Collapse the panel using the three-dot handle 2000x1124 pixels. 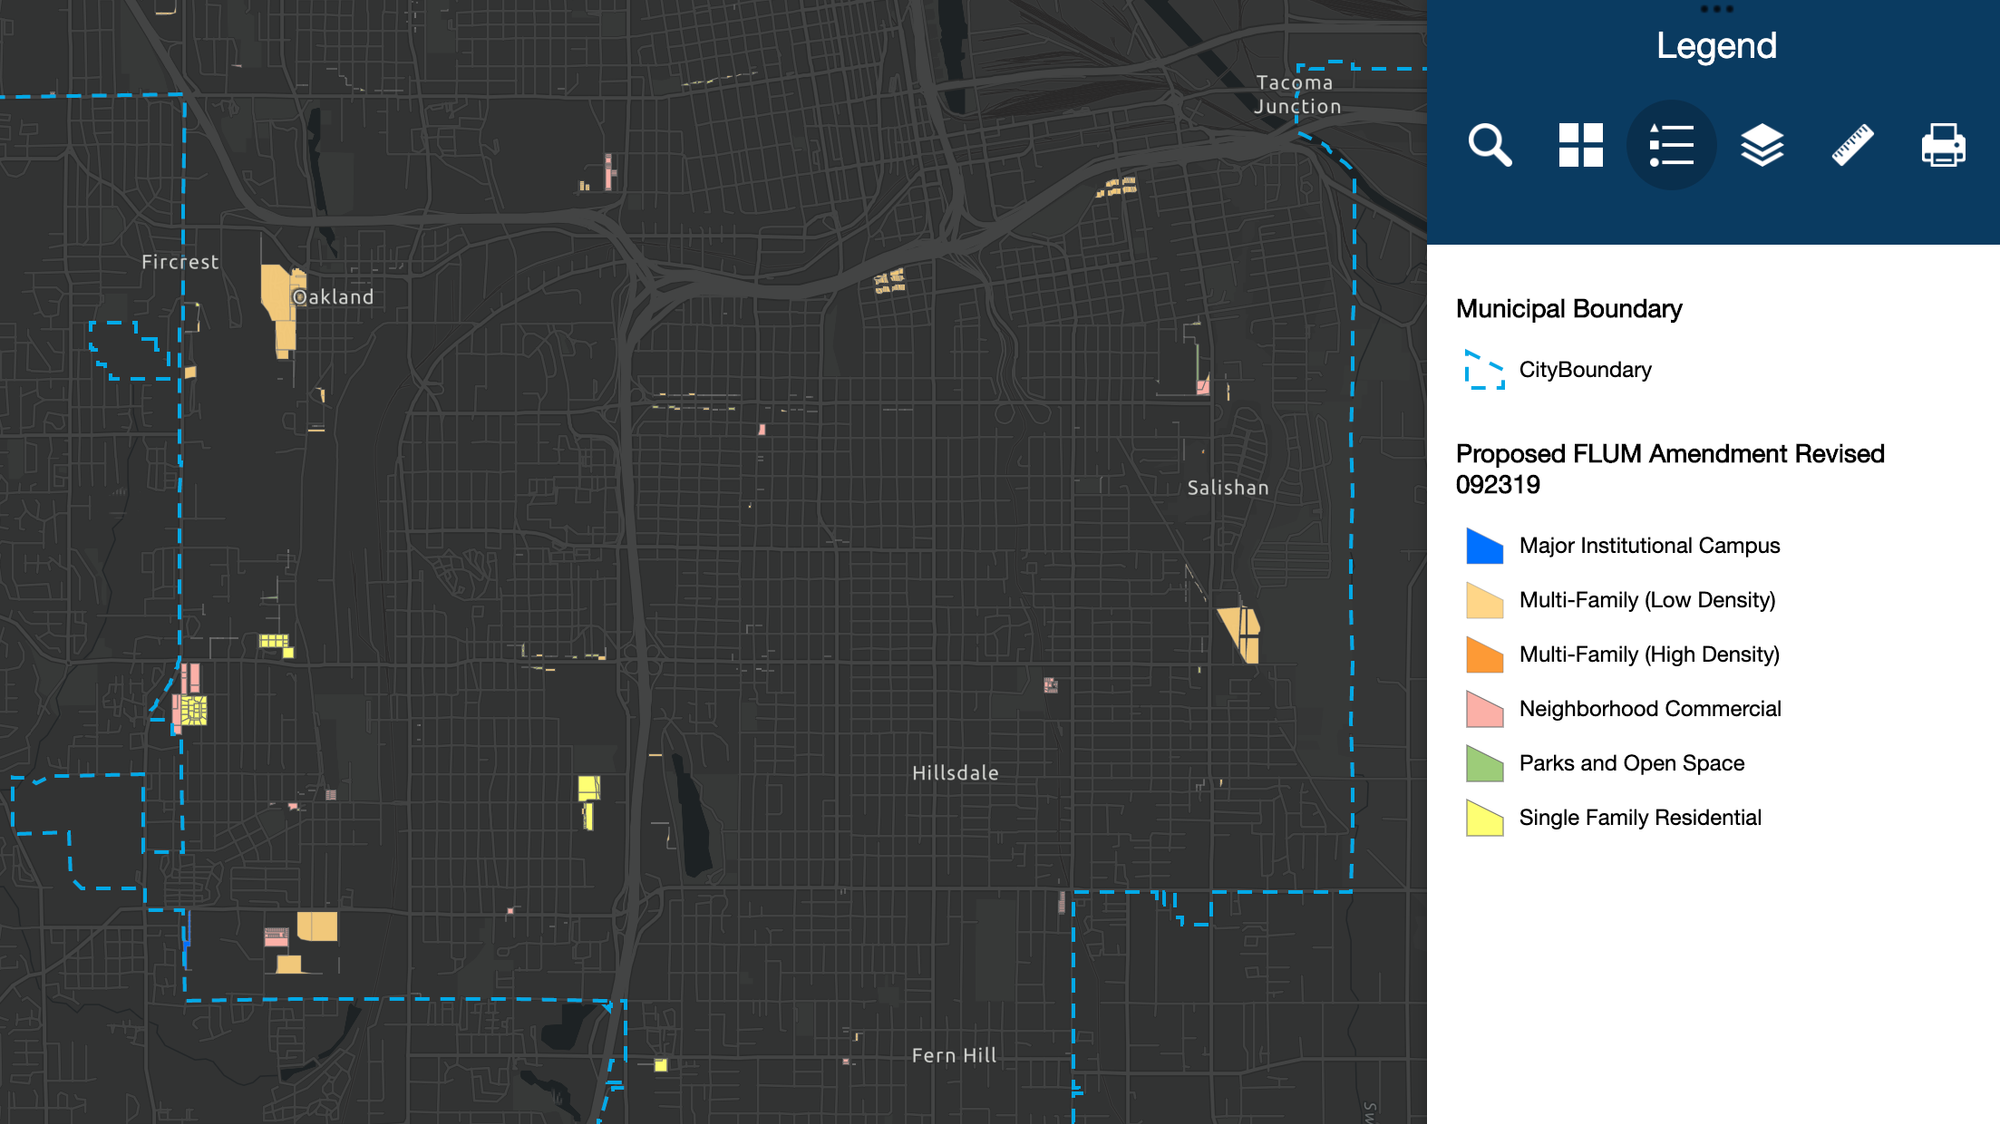click(1717, 8)
